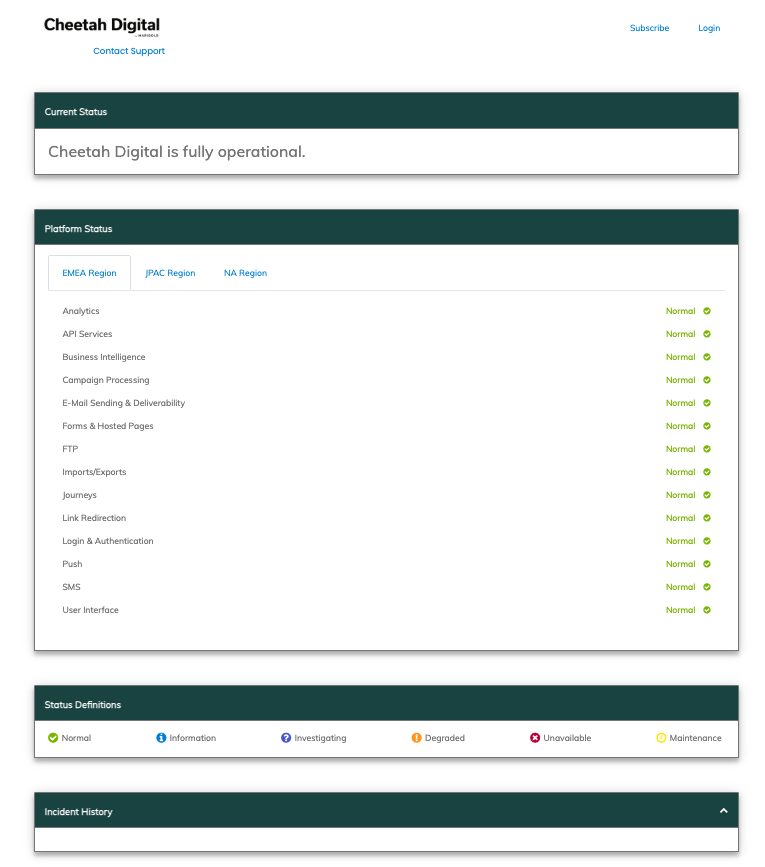The height and width of the screenshot is (867, 765).
Task: Click the status icon for FTP row
Action: click(x=707, y=449)
